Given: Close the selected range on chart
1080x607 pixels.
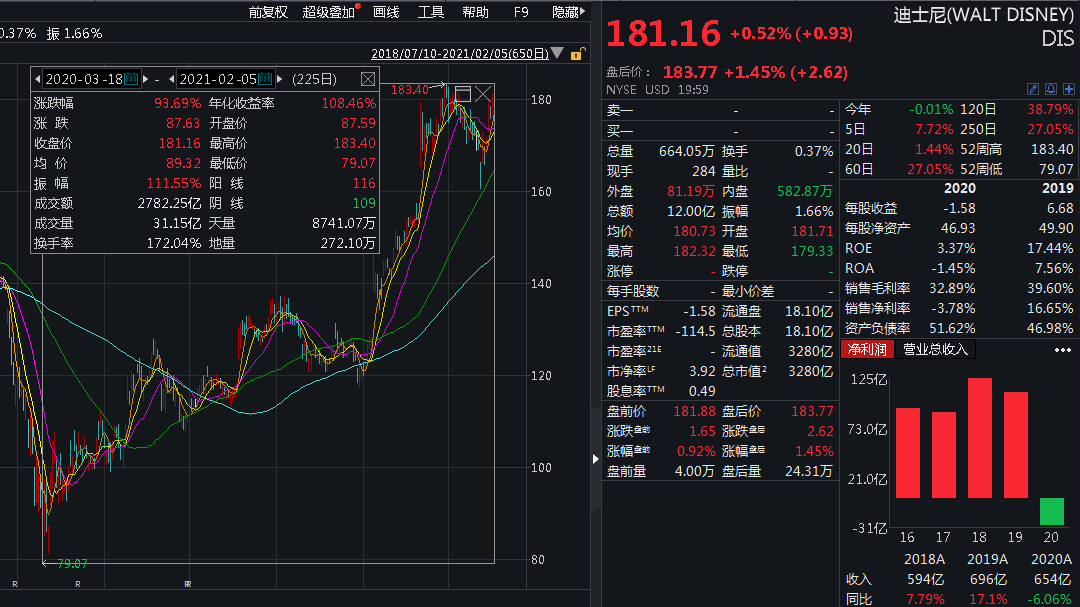Looking at the screenshot, I should tap(484, 94).
